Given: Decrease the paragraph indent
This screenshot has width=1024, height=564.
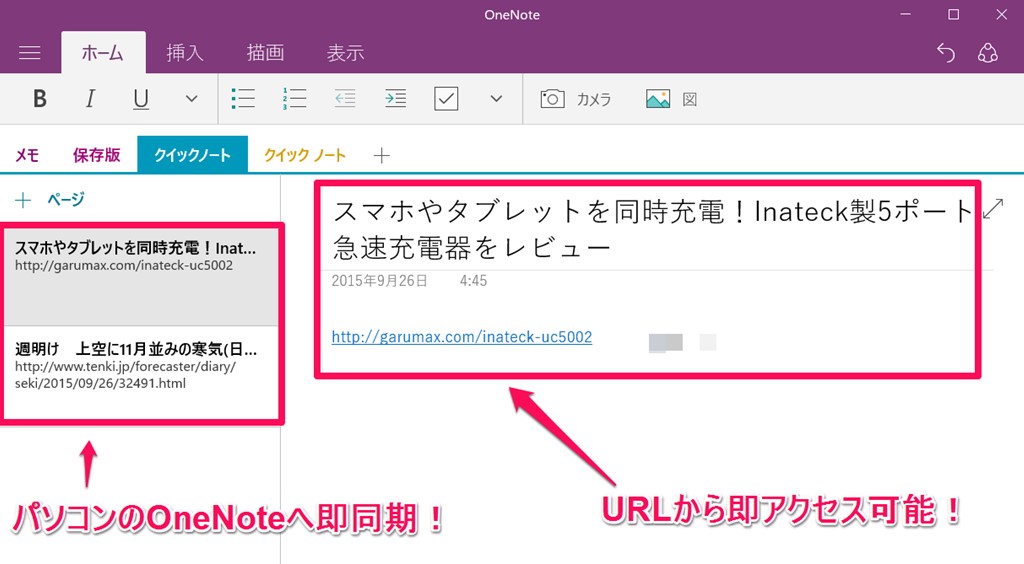Looking at the screenshot, I should [x=345, y=99].
